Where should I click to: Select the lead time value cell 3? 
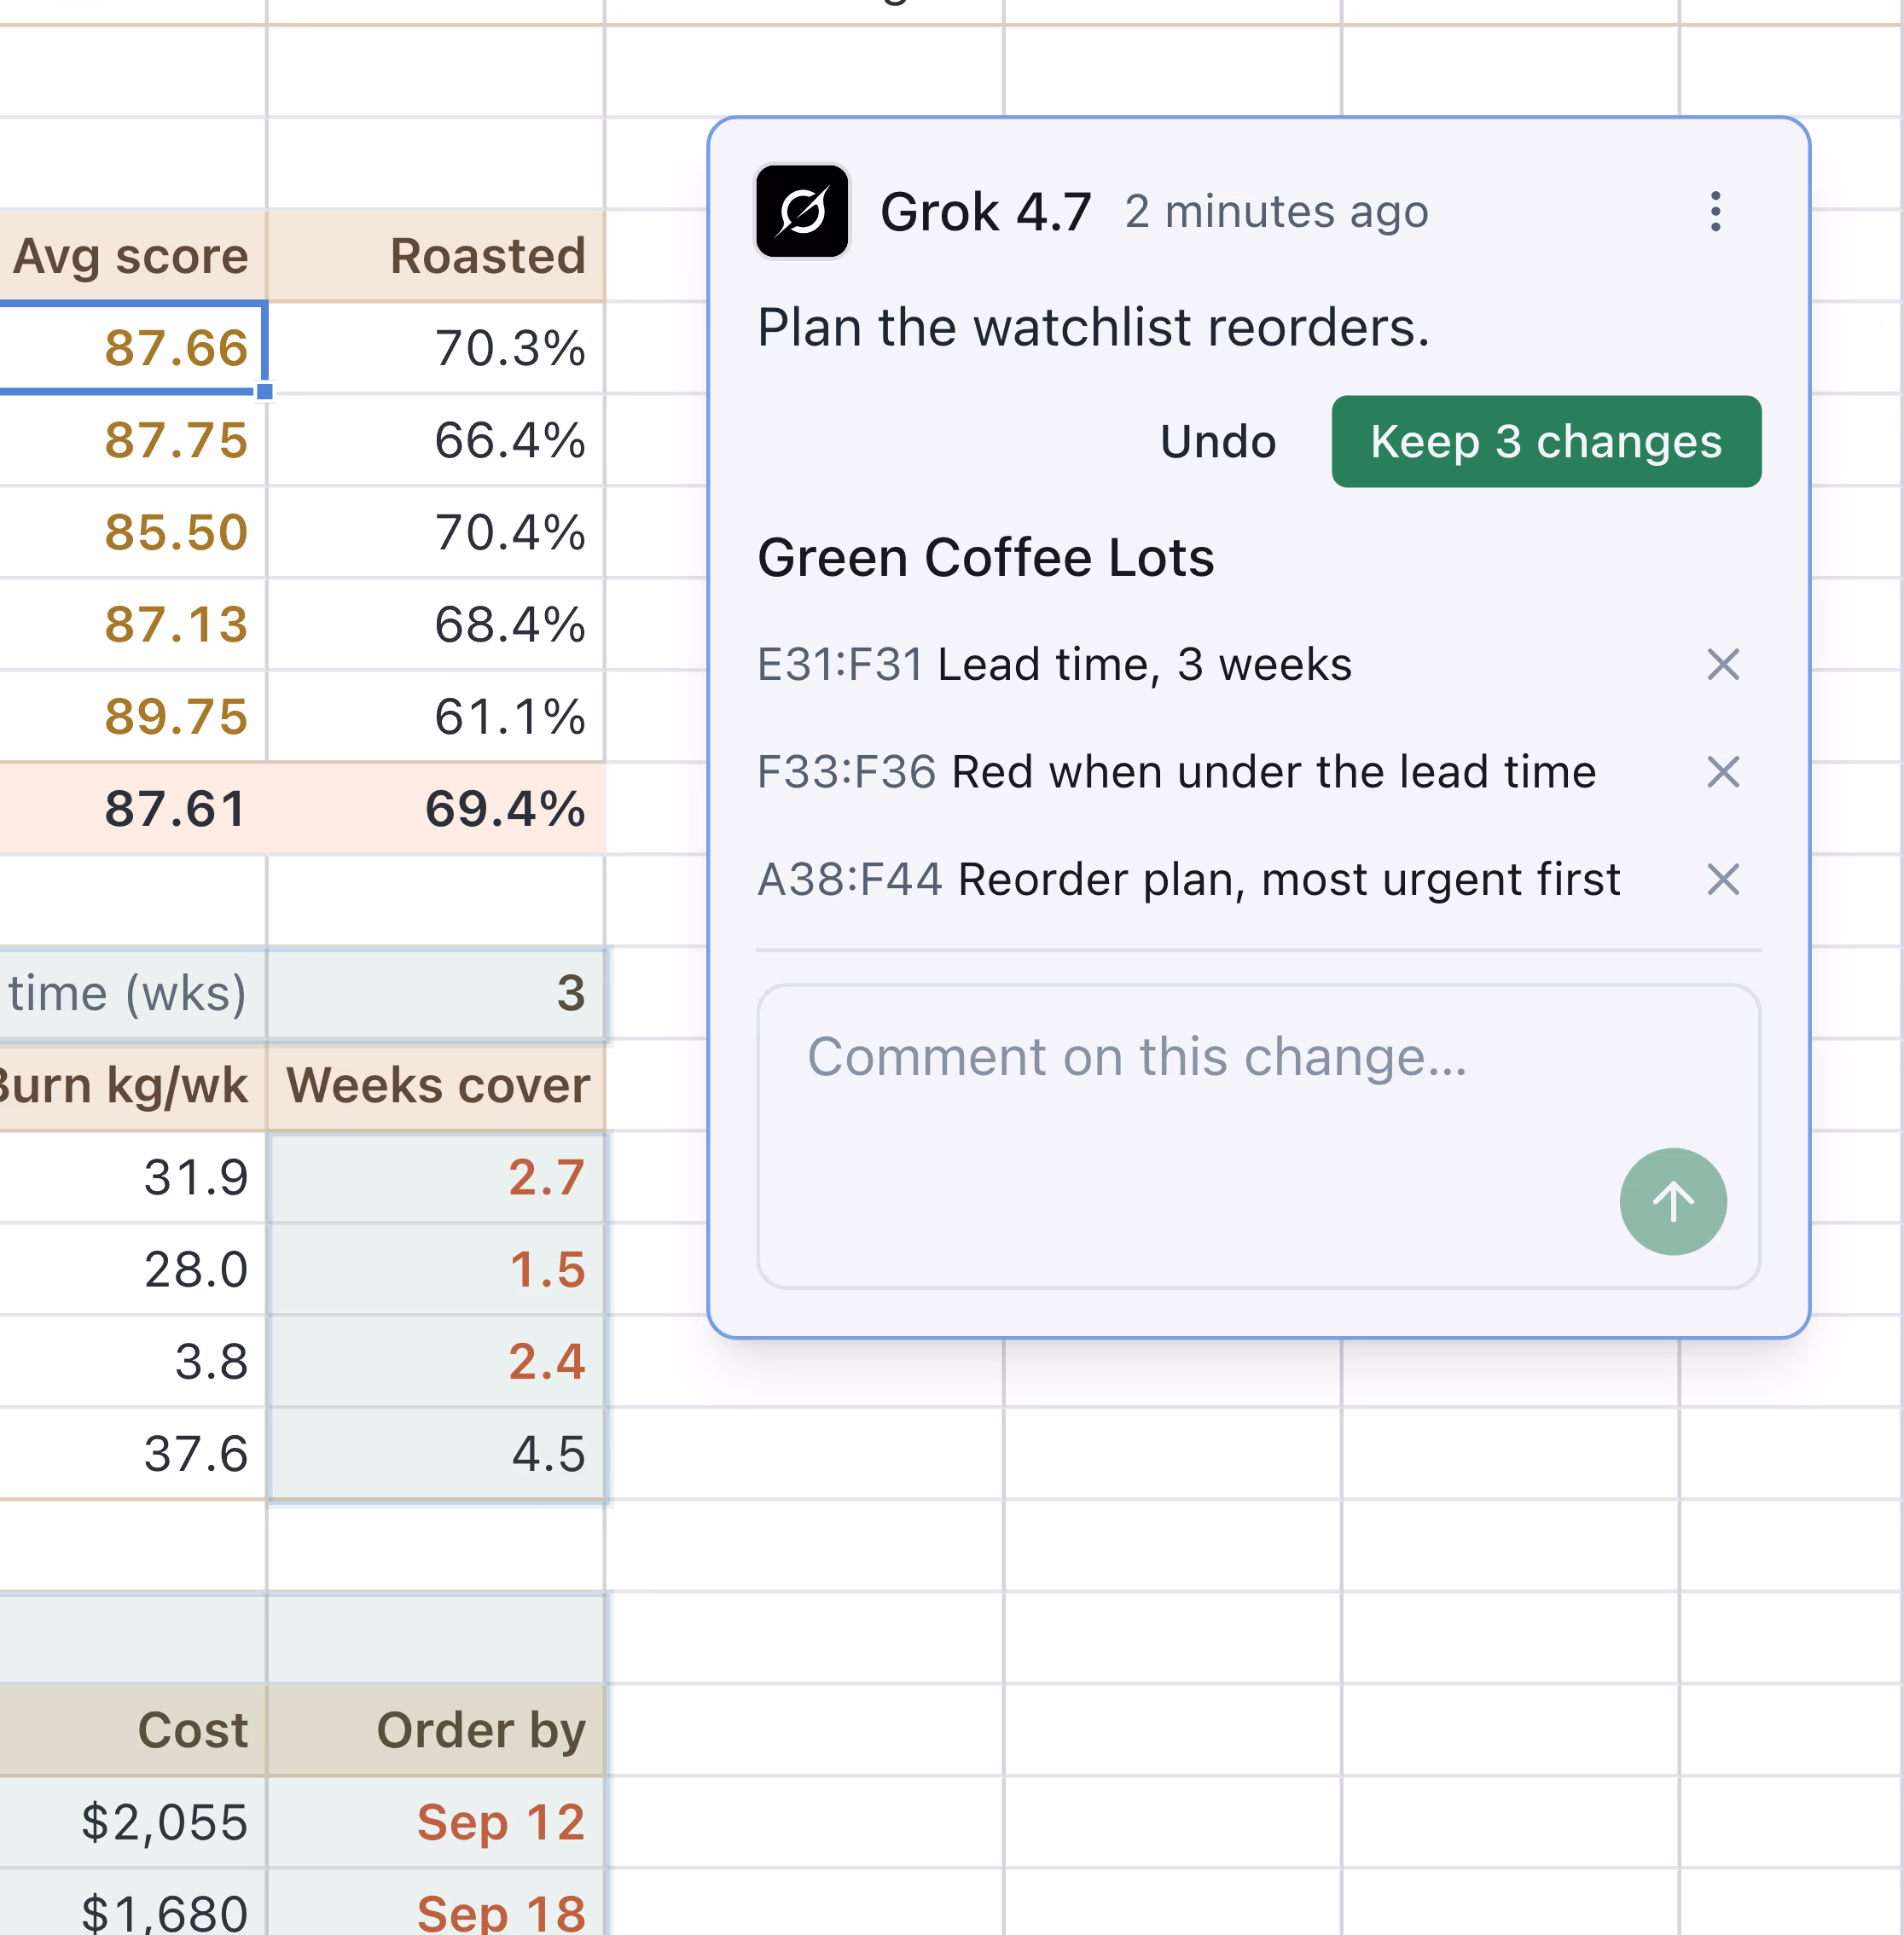pos(436,993)
